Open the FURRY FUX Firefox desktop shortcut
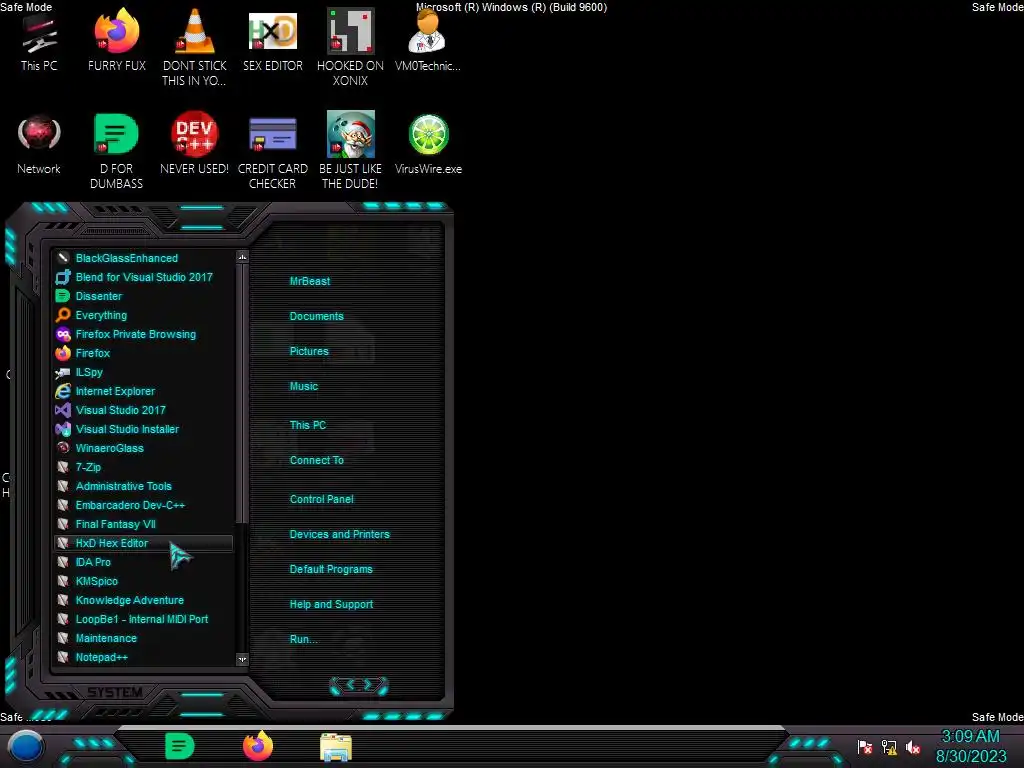Image resolution: width=1024 pixels, height=768 pixels. pyautogui.click(x=117, y=39)
